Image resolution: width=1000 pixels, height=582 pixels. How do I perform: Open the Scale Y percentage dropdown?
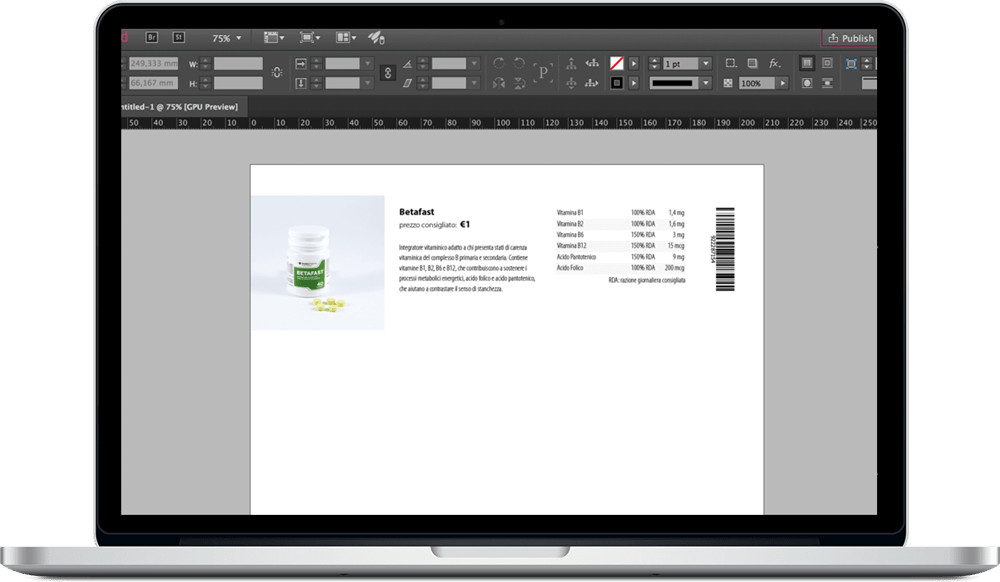367,83
